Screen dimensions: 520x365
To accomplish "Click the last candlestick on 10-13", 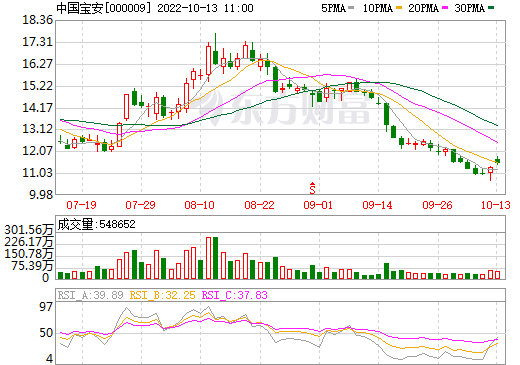I will tap(498, 160).
